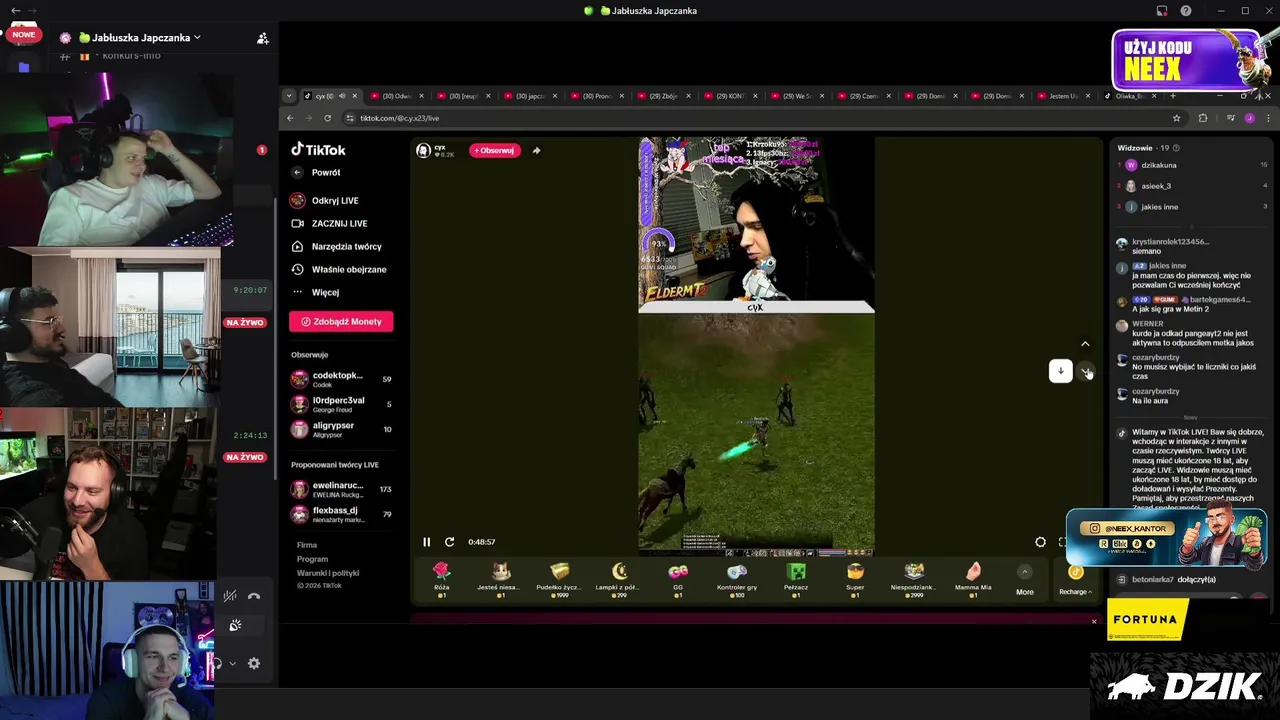Open viewer 'jakies inne' in Widzowie
The height and width of the screenshot is (720, 1280).
click(x=1192, y=207)
